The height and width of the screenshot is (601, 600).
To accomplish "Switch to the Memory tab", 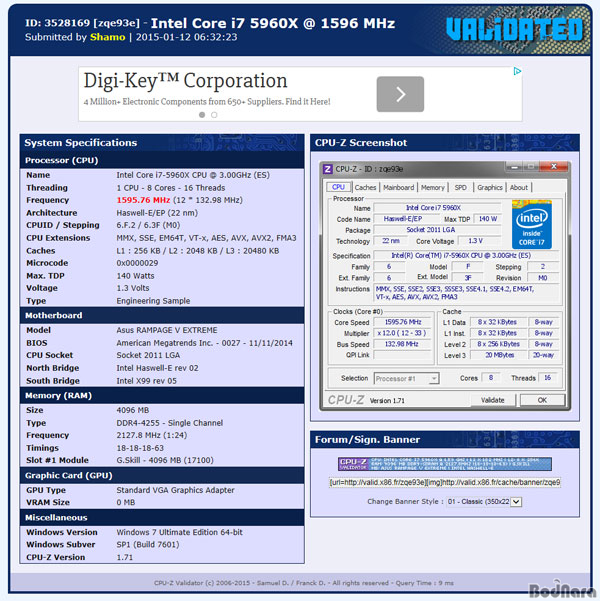I will (432, 187).
